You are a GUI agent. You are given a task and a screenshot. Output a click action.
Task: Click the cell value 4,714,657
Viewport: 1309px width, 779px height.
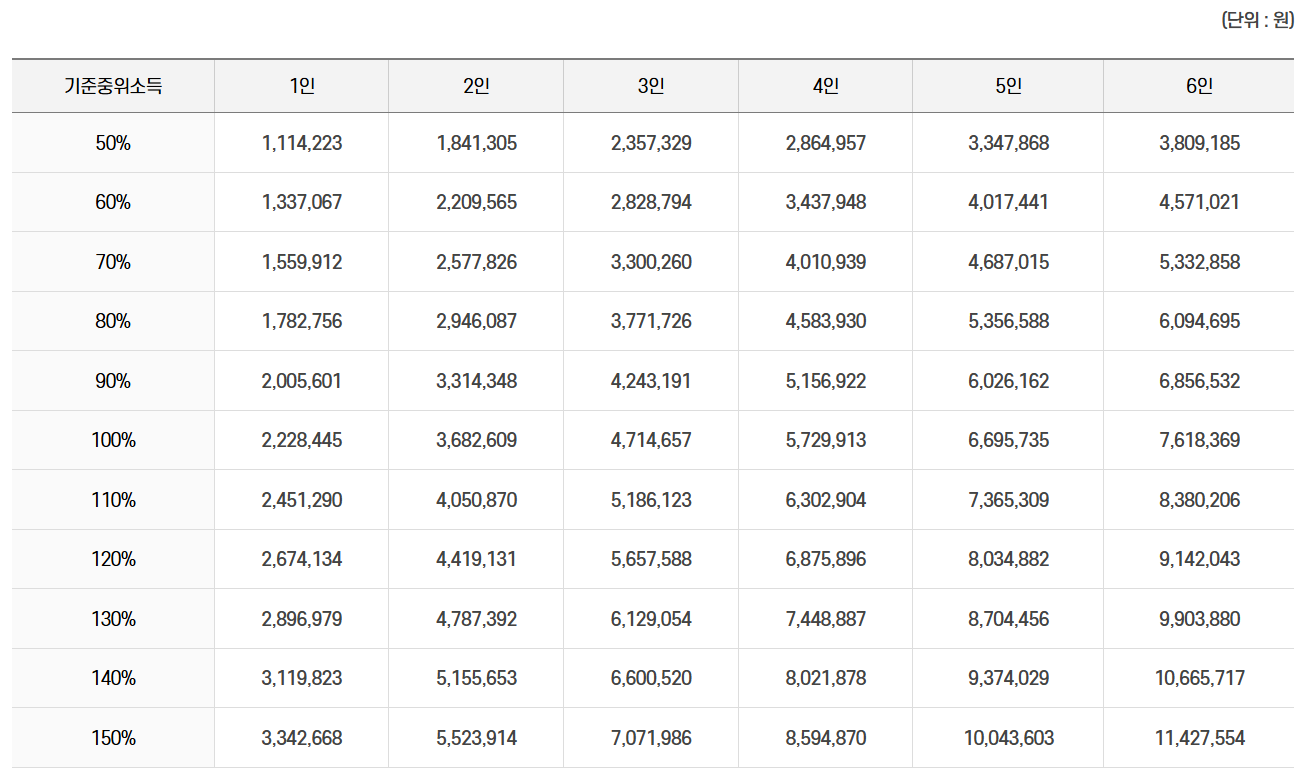pyautogui.click(x=651, y=440)
